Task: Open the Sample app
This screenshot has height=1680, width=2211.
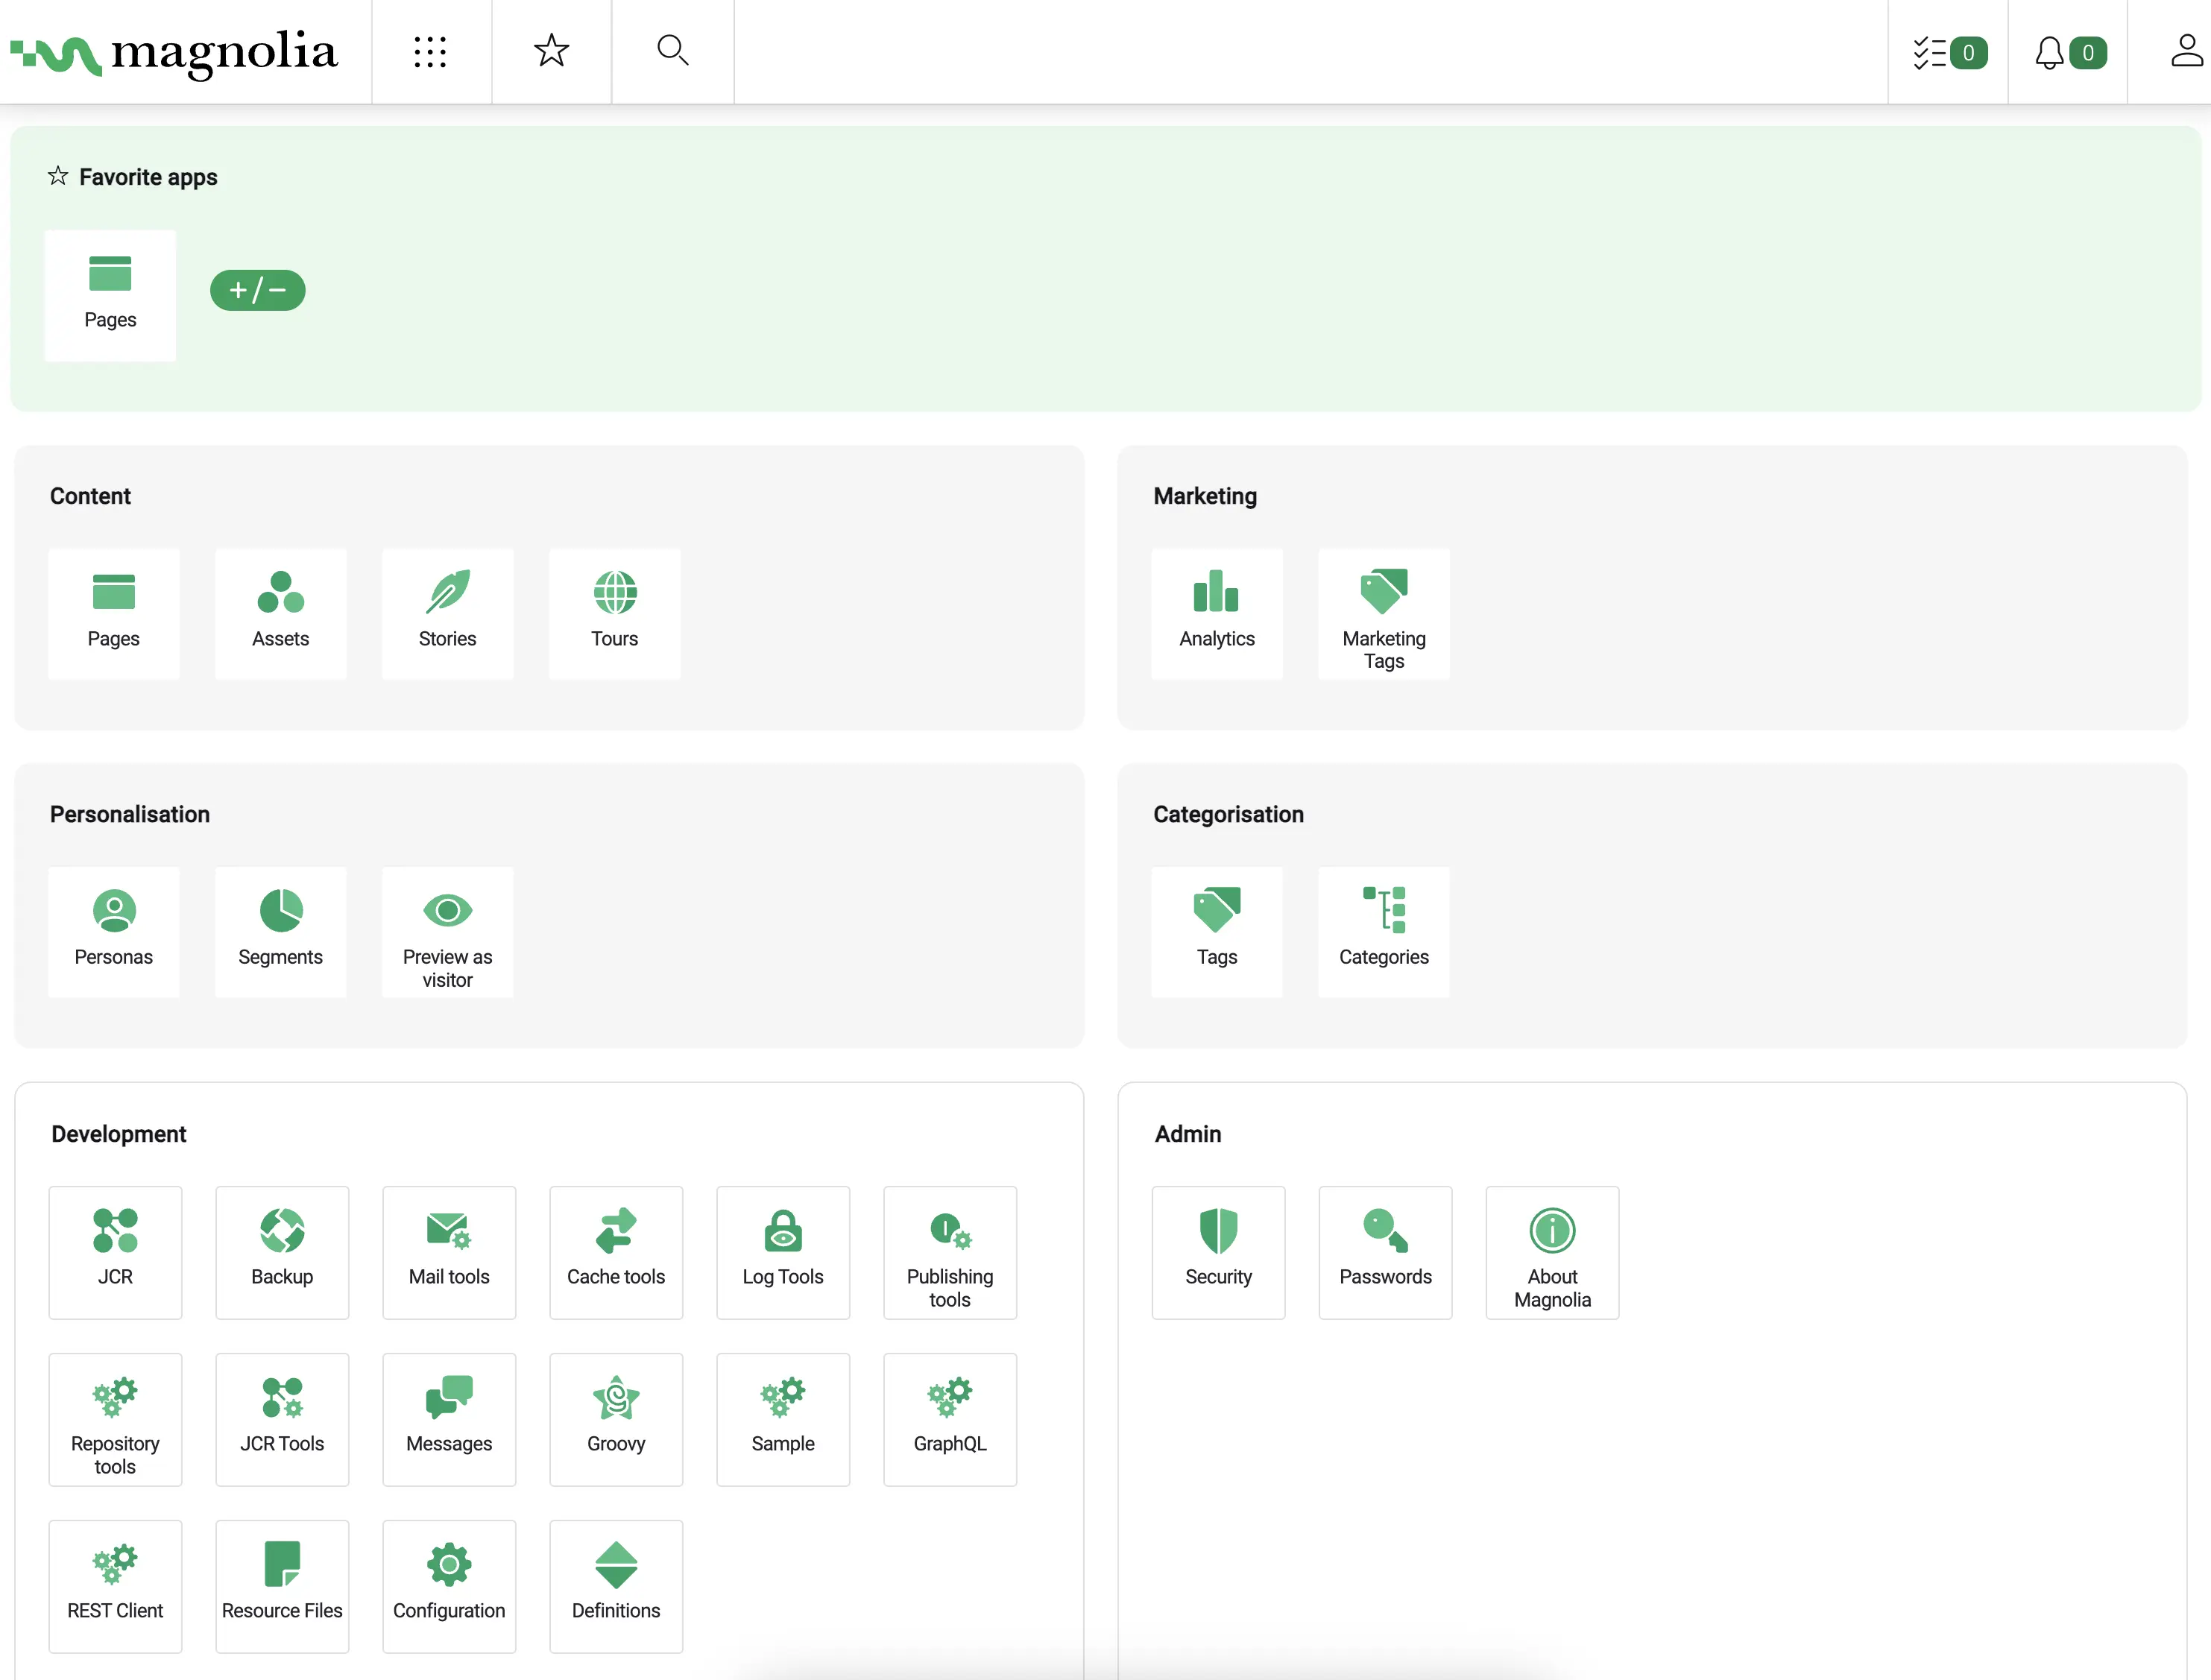Action: (x=783, y=1420)
